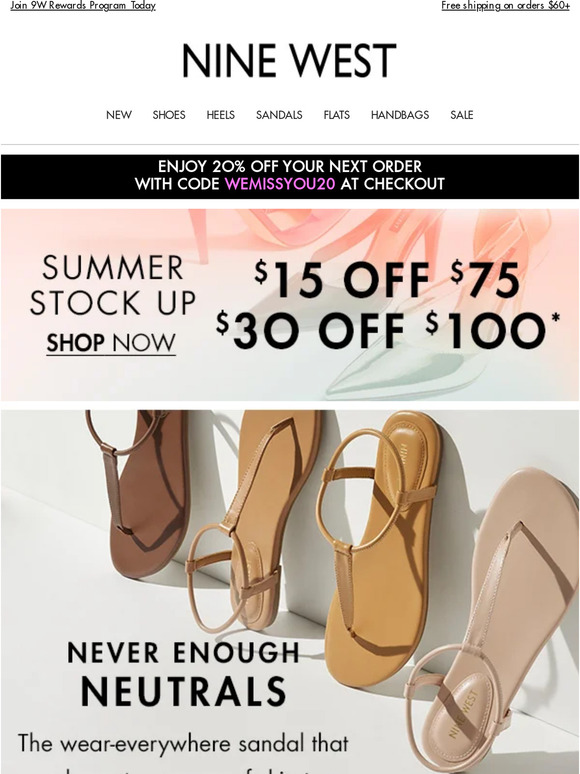Click the SUMMER STOCK UP heading
The width and height of the screenshot is (580, 774).
pyautogui.click(x=113, y=285)
